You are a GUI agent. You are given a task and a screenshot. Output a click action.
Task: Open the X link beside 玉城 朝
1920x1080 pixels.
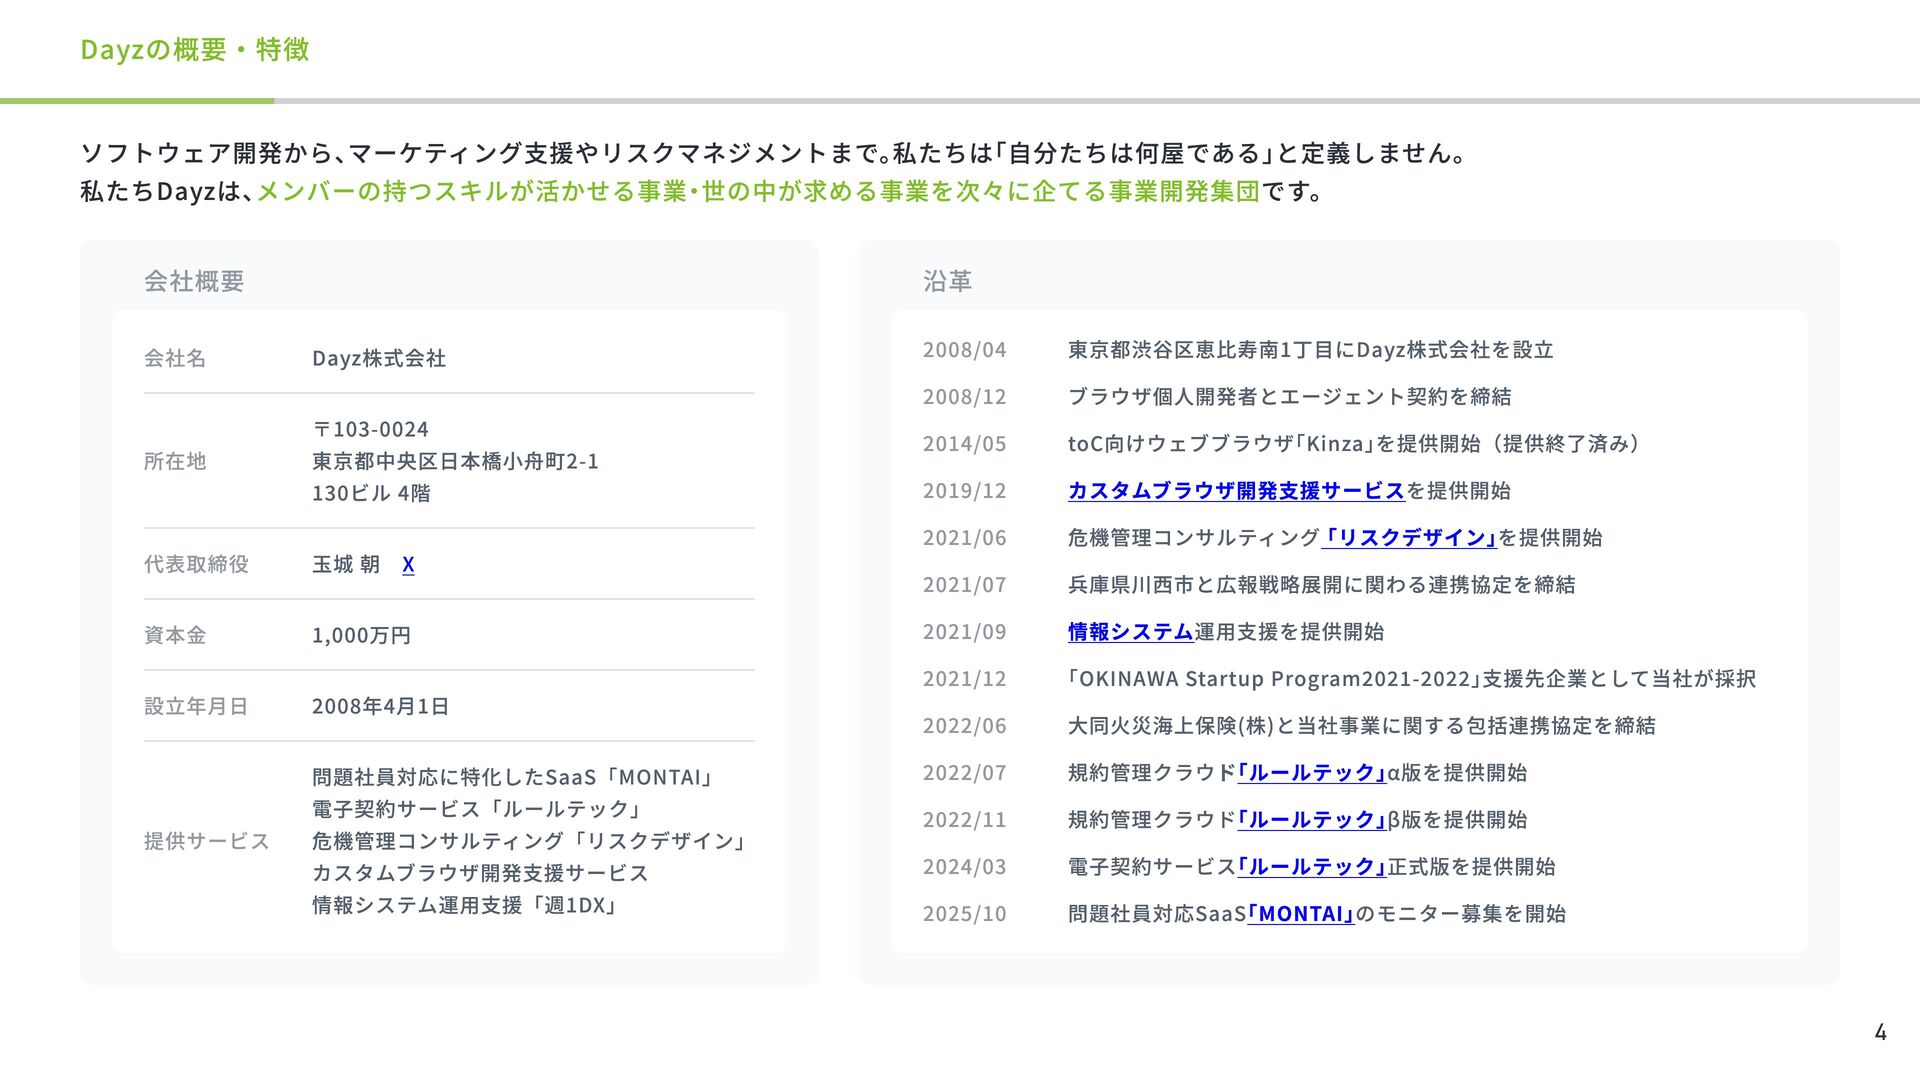click(x=408, y=565)
